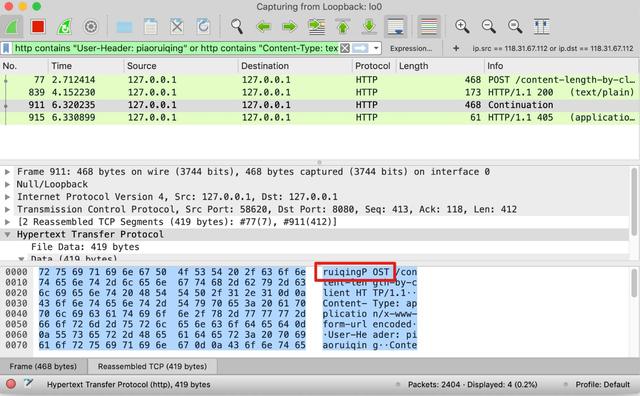Viewport: 640px width, 396px height.
Task: Sort by Source column header
Action: (x=180, y=66)
